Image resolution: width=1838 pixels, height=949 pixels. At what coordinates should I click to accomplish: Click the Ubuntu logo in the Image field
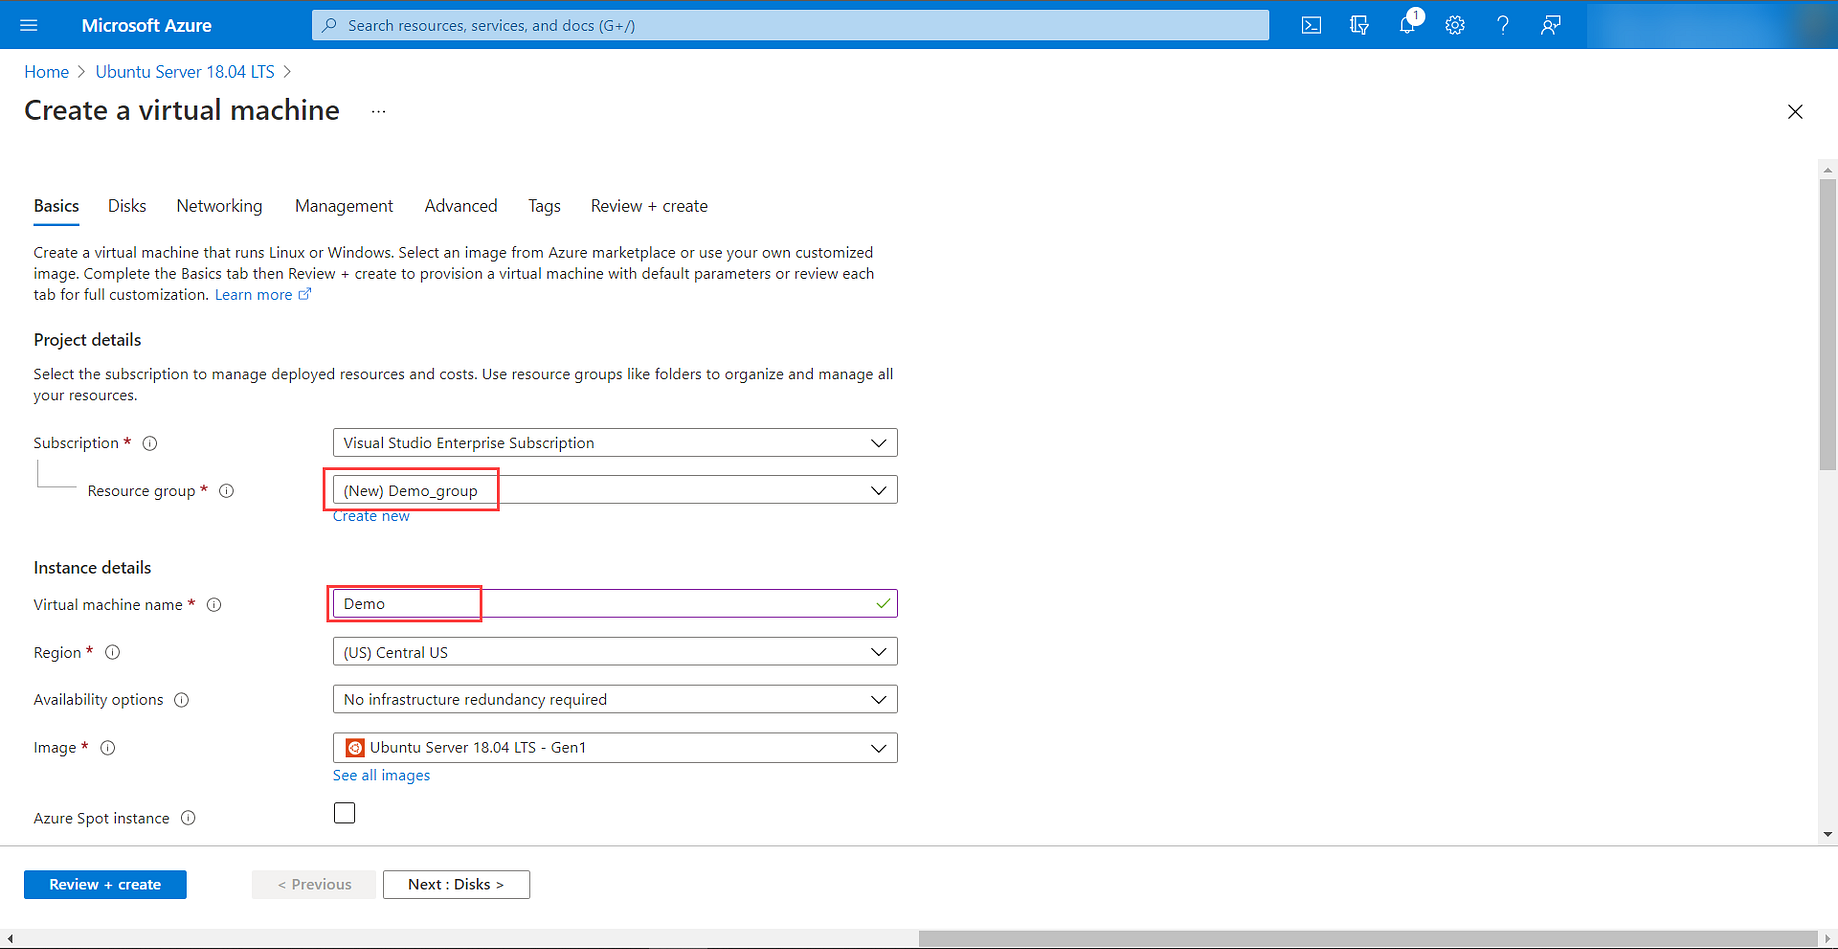[355, 748]
